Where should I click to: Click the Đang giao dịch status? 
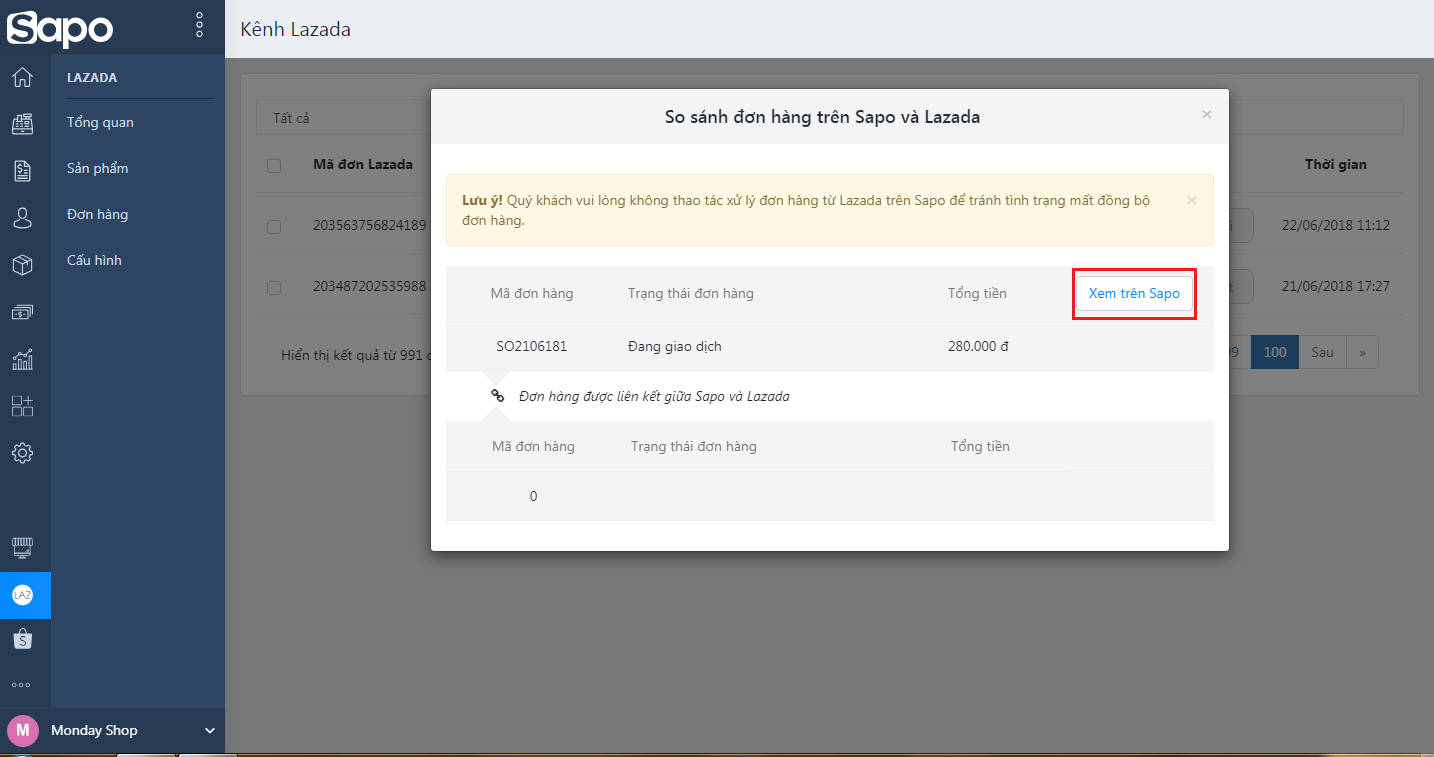[675, 346]
